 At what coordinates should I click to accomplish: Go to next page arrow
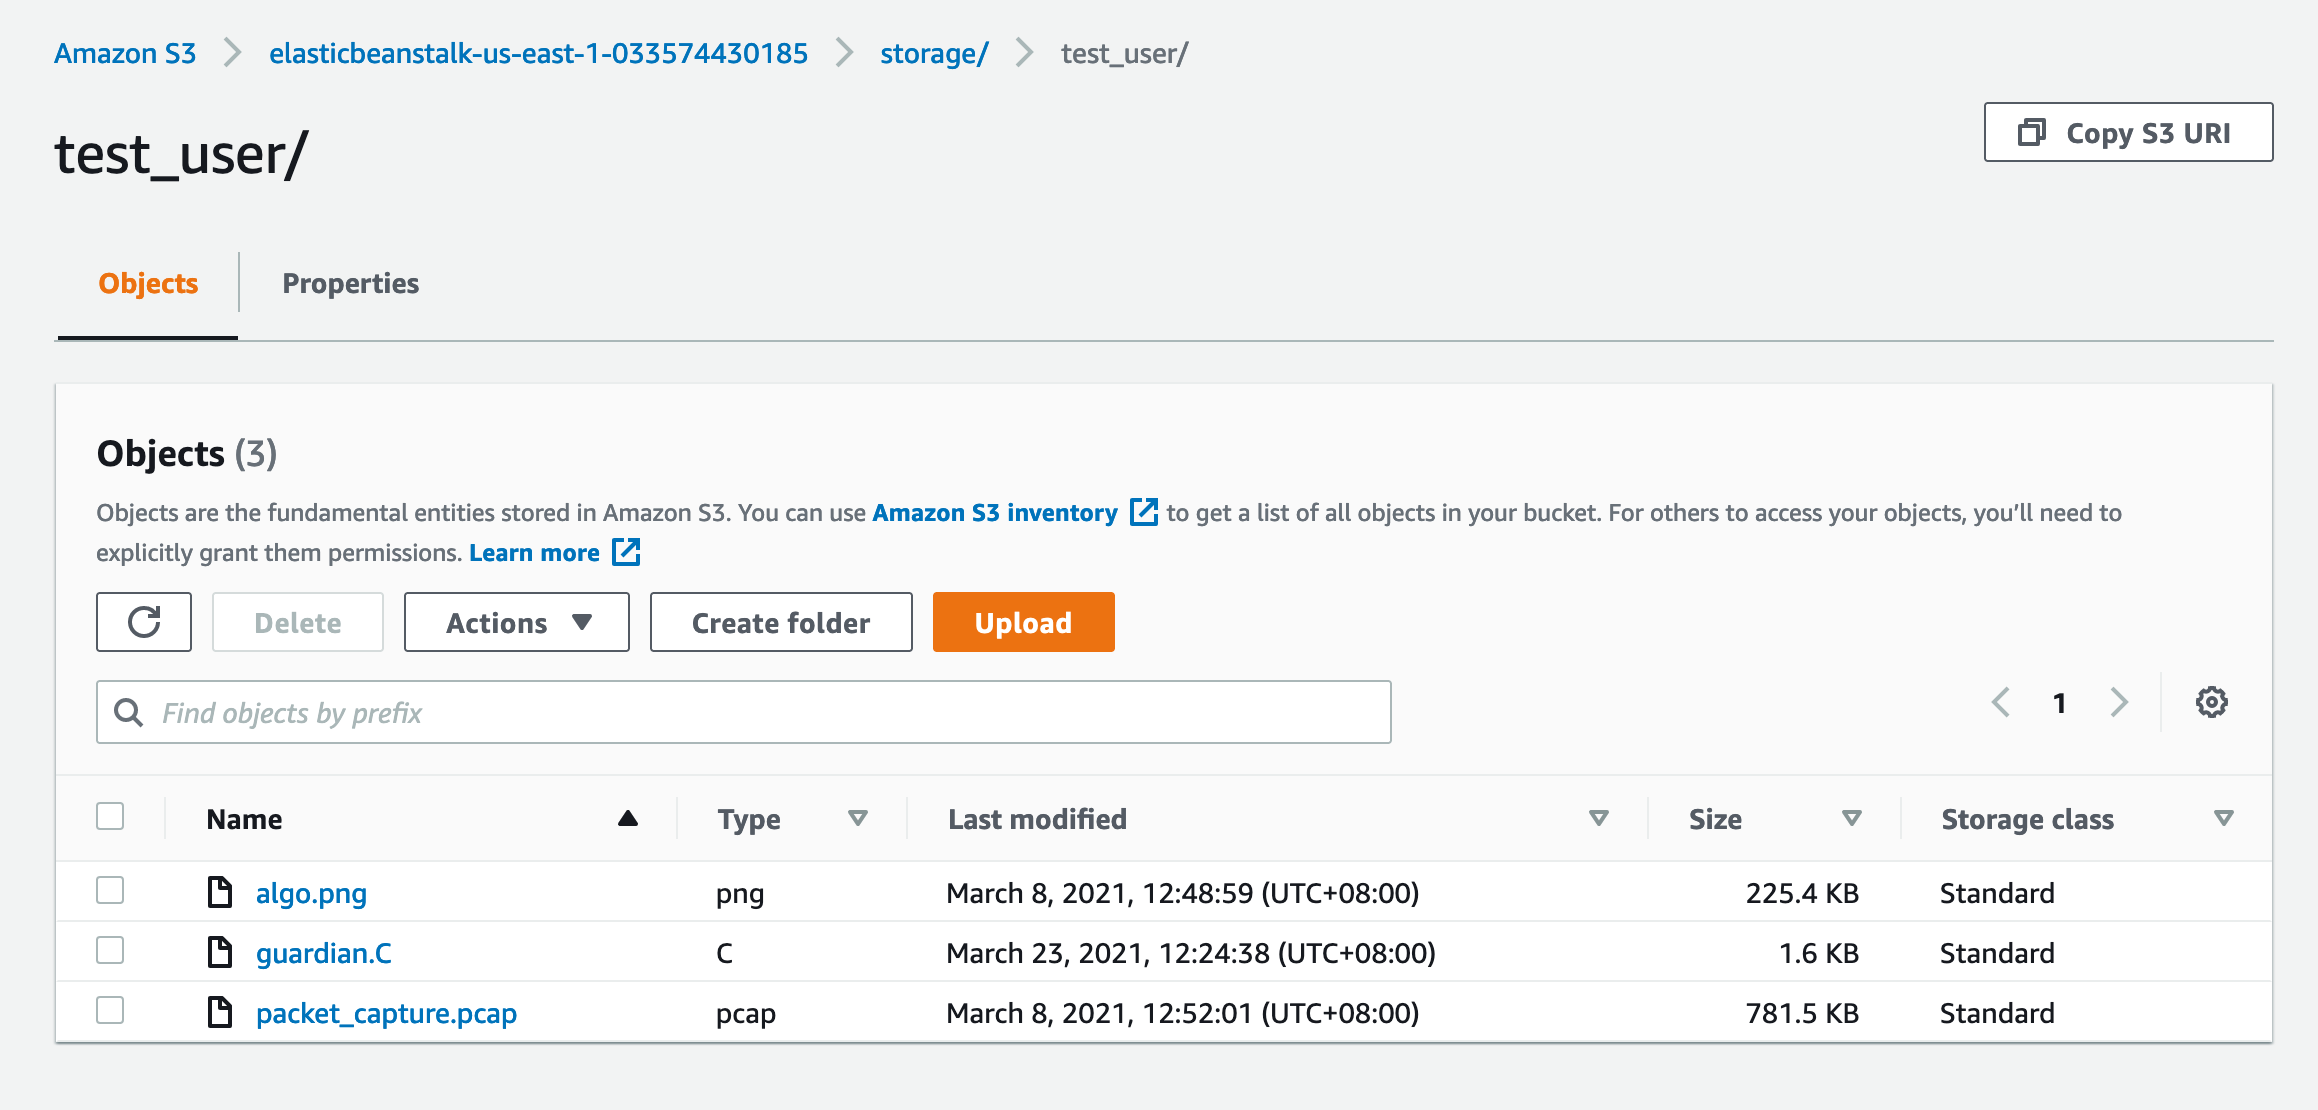[2119, 702]
